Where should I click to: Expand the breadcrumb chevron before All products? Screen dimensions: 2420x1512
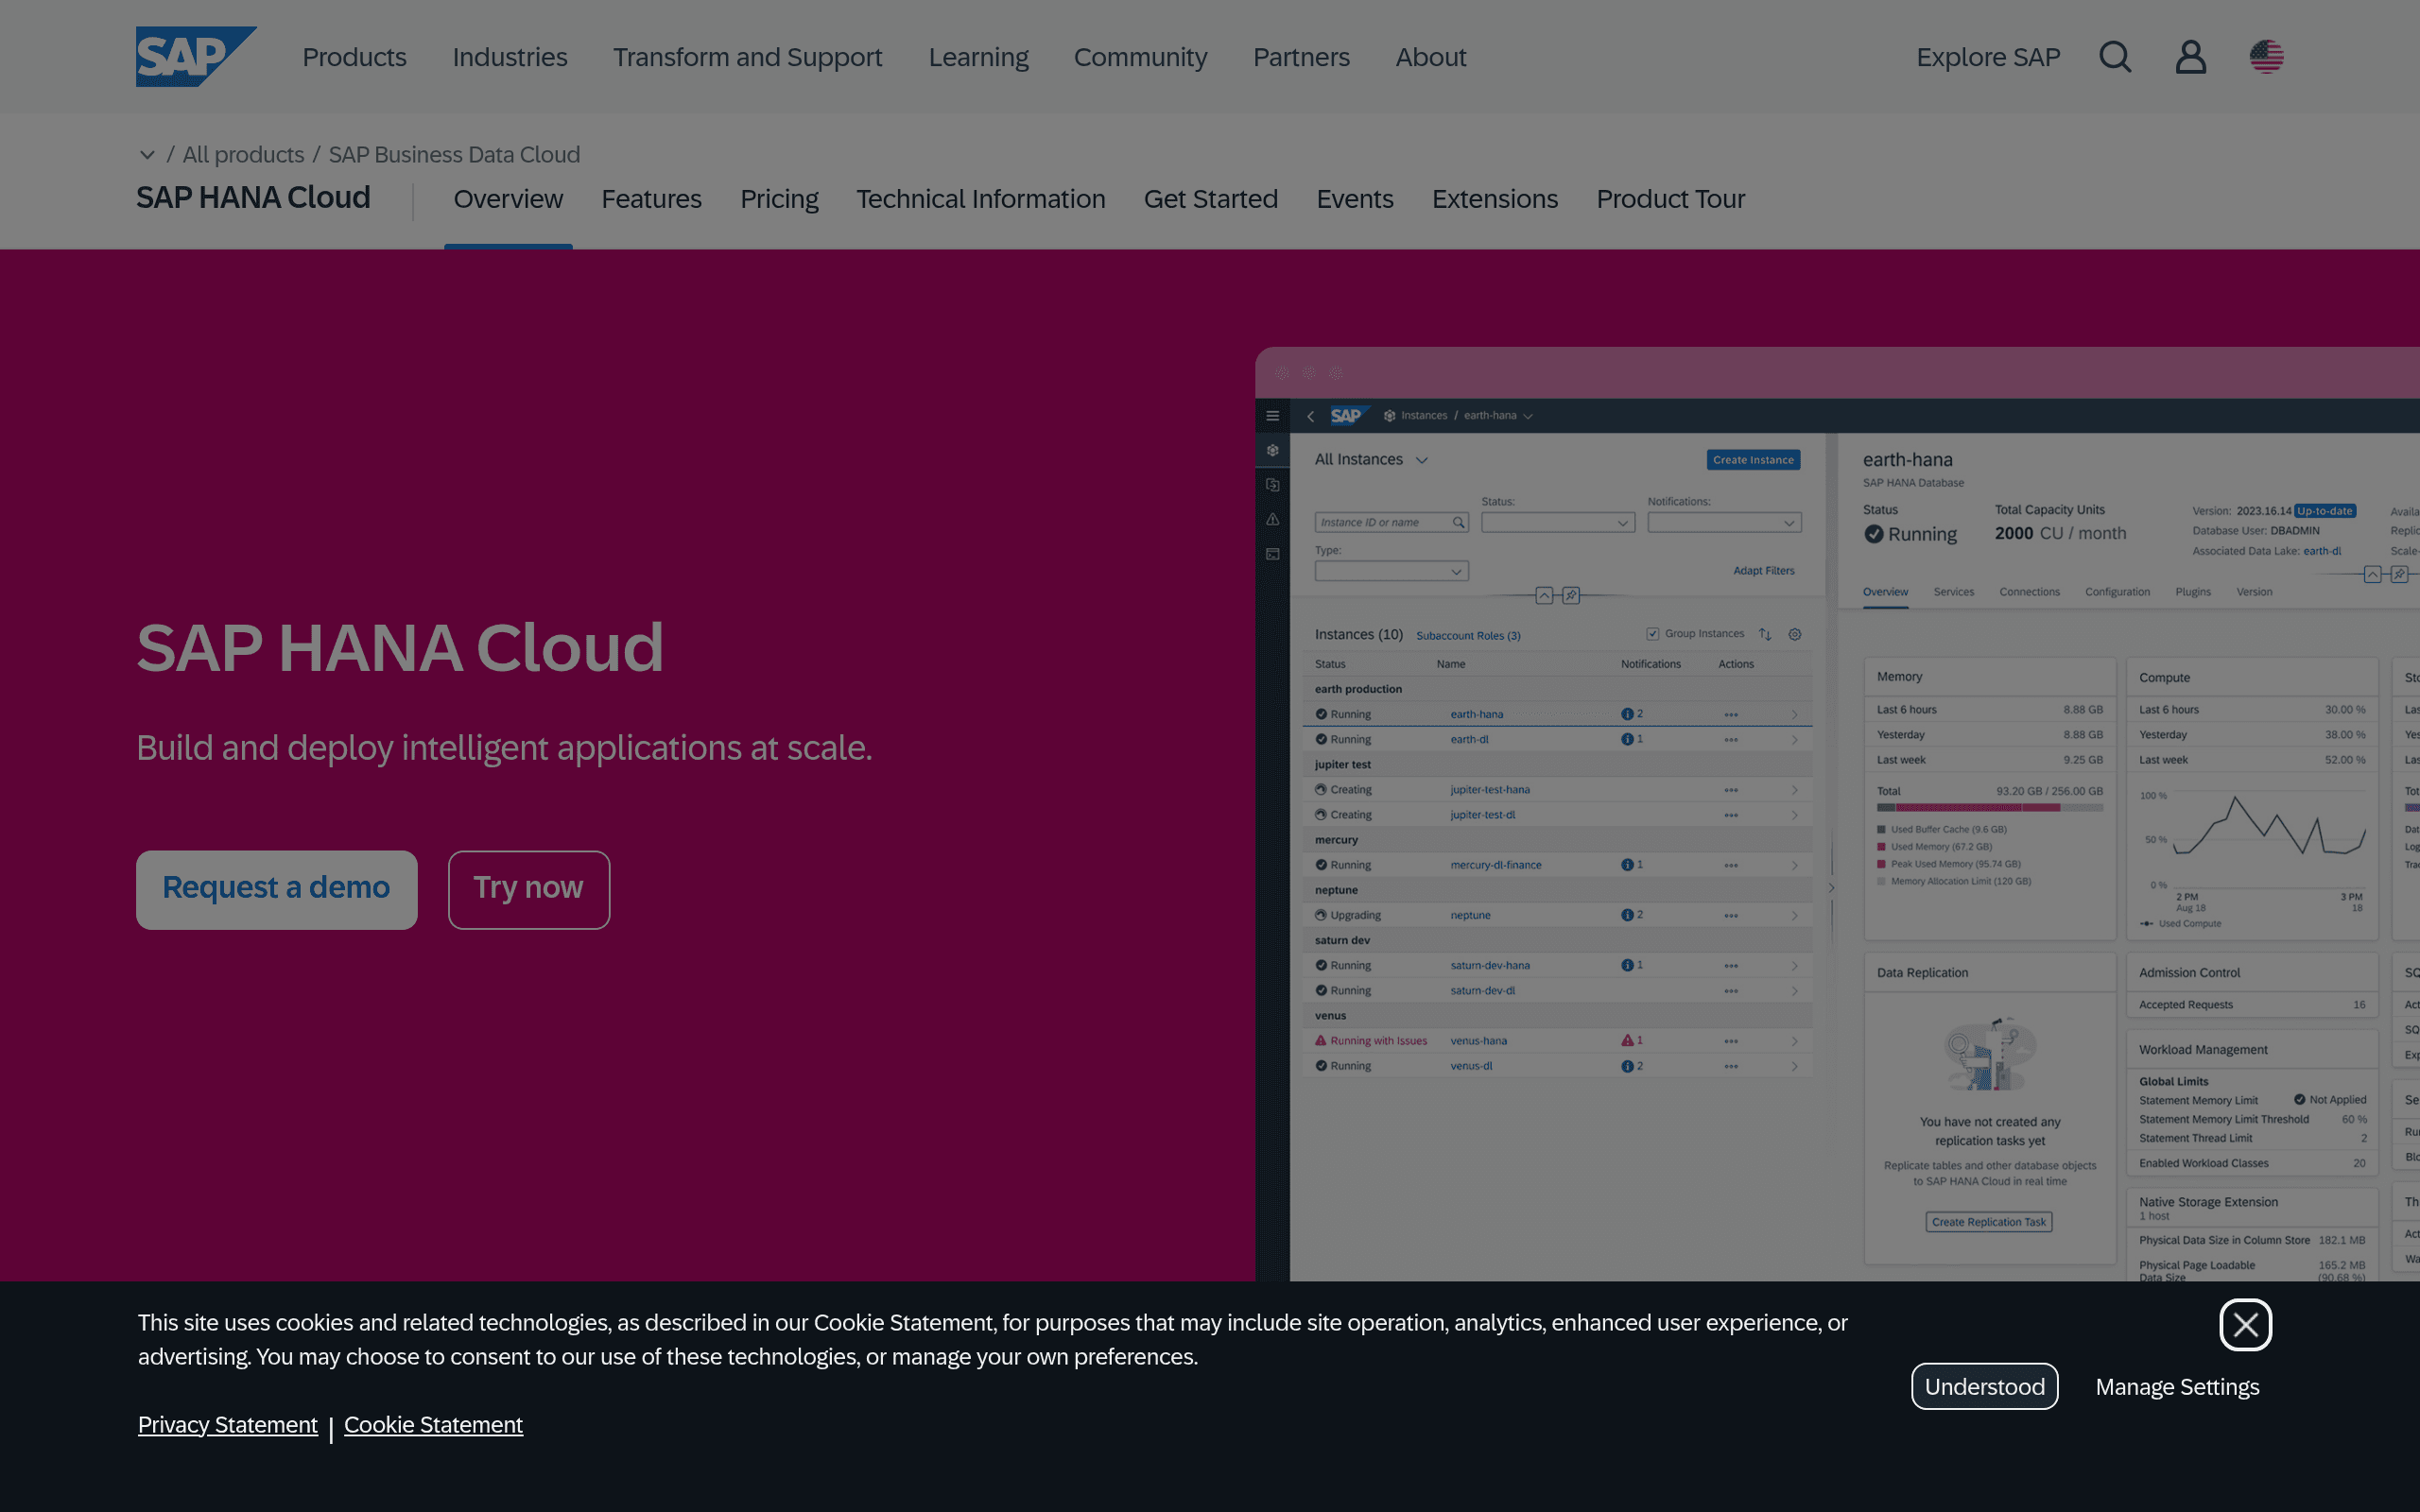147,155
